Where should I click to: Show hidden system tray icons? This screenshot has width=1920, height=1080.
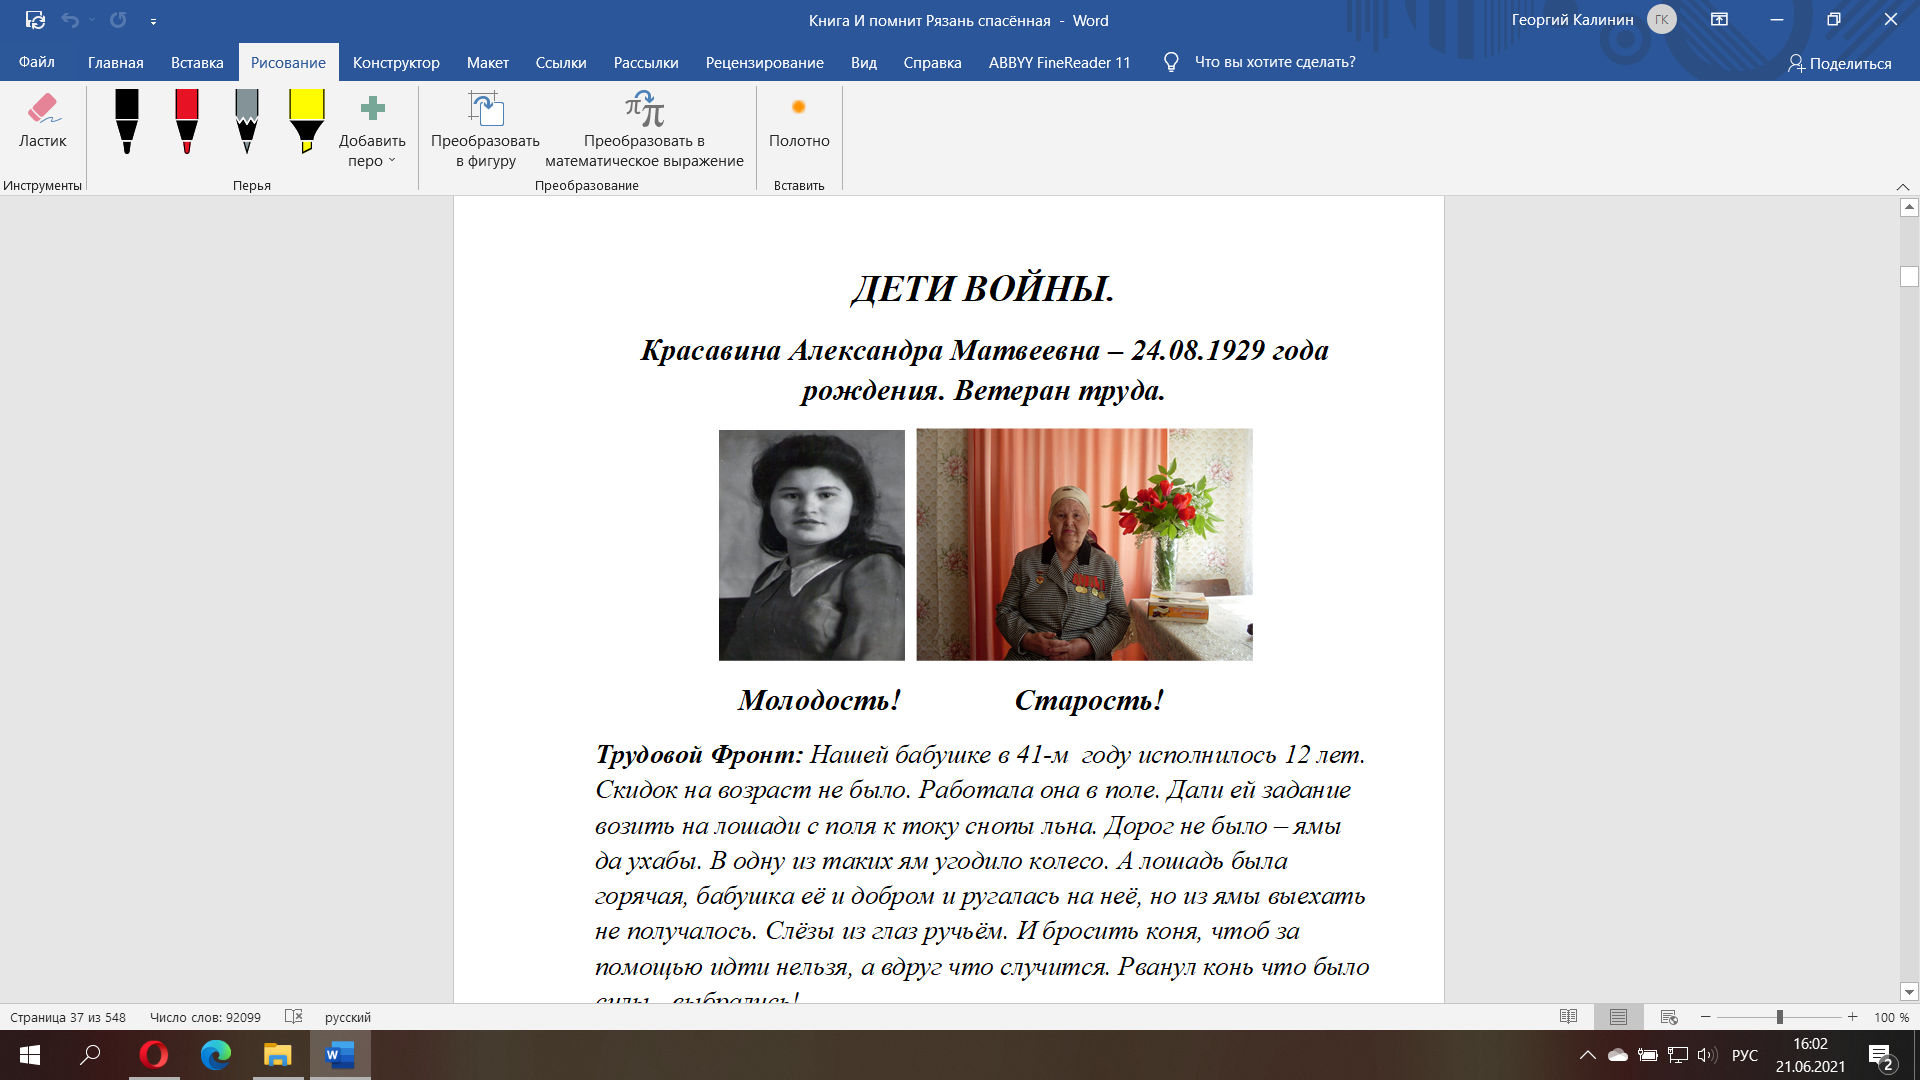(x=1587, y=1055)
